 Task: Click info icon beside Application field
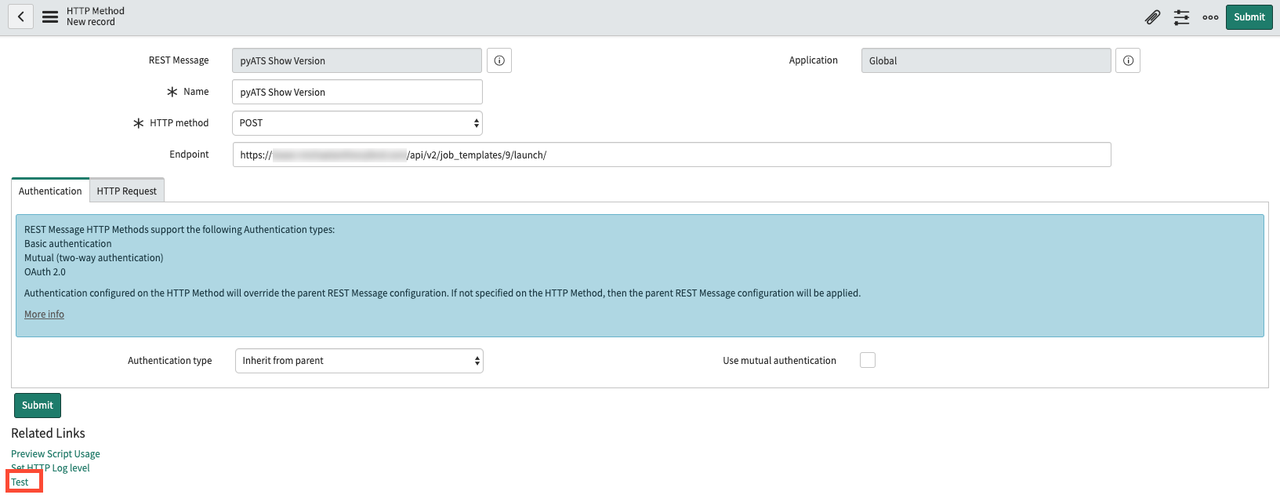1128,61
